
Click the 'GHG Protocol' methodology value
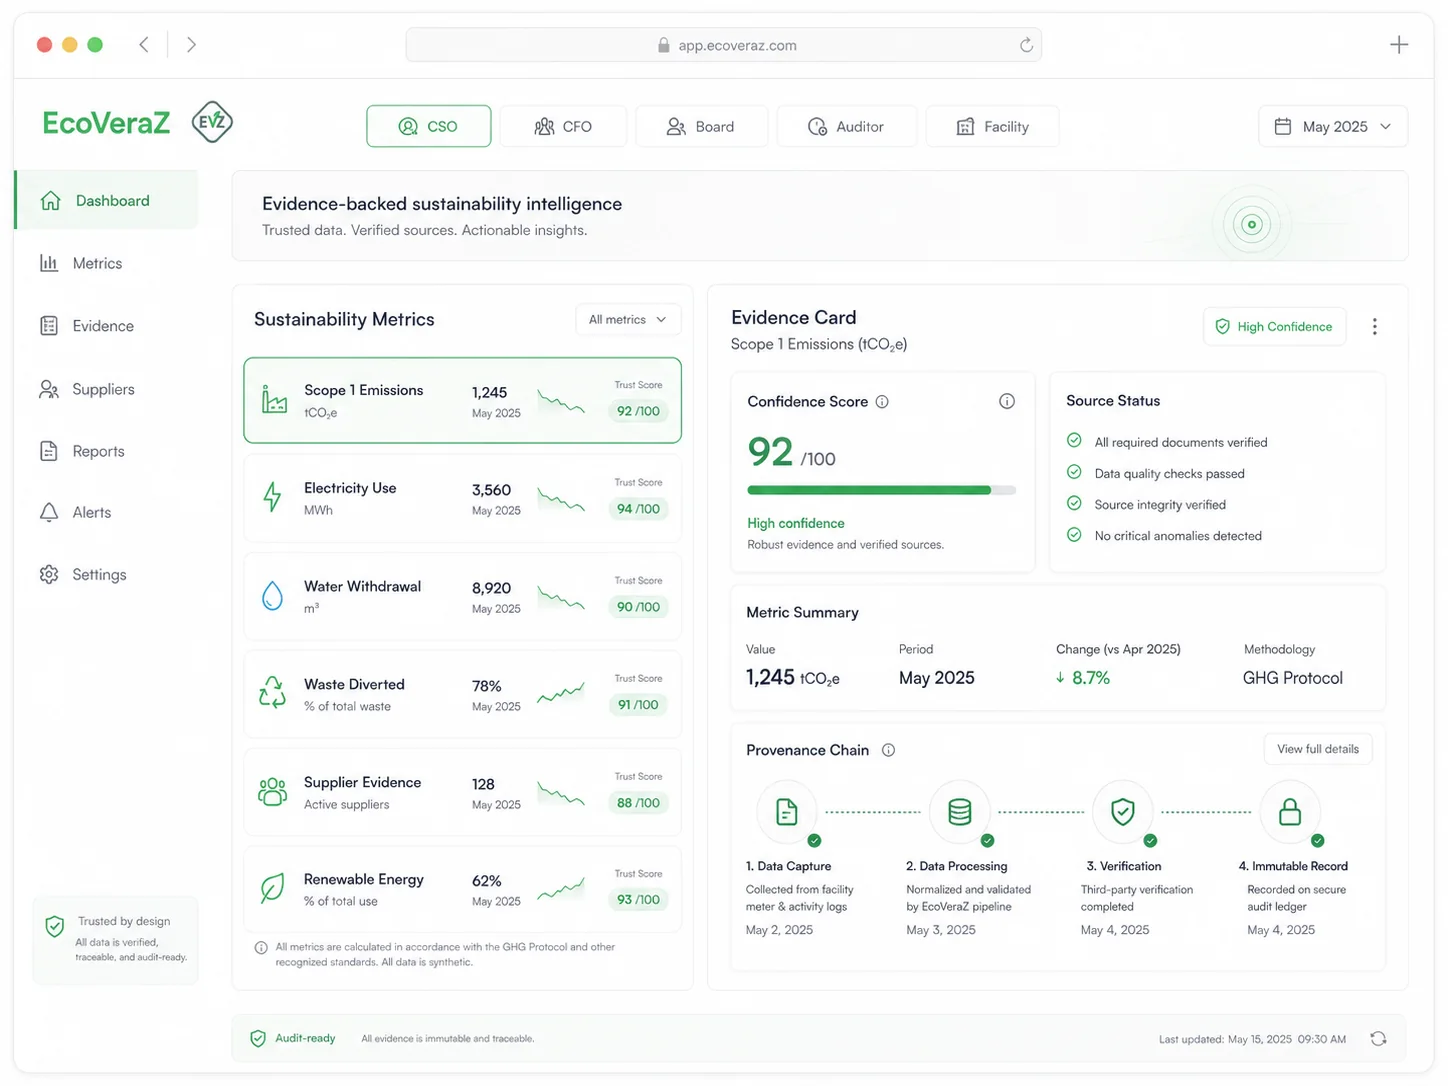[x=1293, y=678]
